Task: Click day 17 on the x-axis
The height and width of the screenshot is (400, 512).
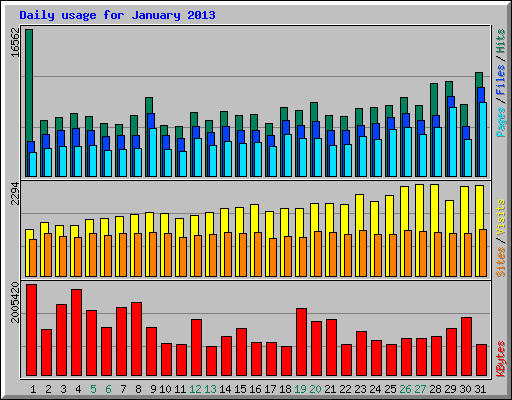Action: pos(270,389)
